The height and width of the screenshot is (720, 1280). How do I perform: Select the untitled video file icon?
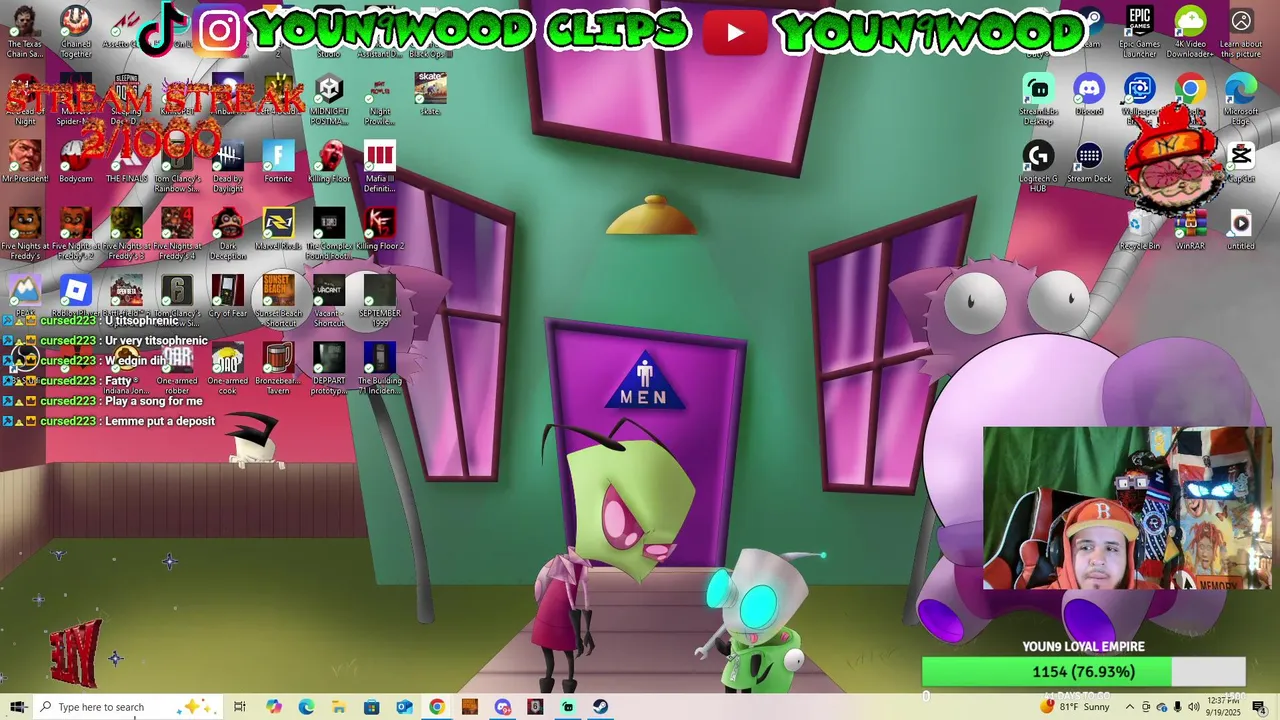tap(1241, 229)
